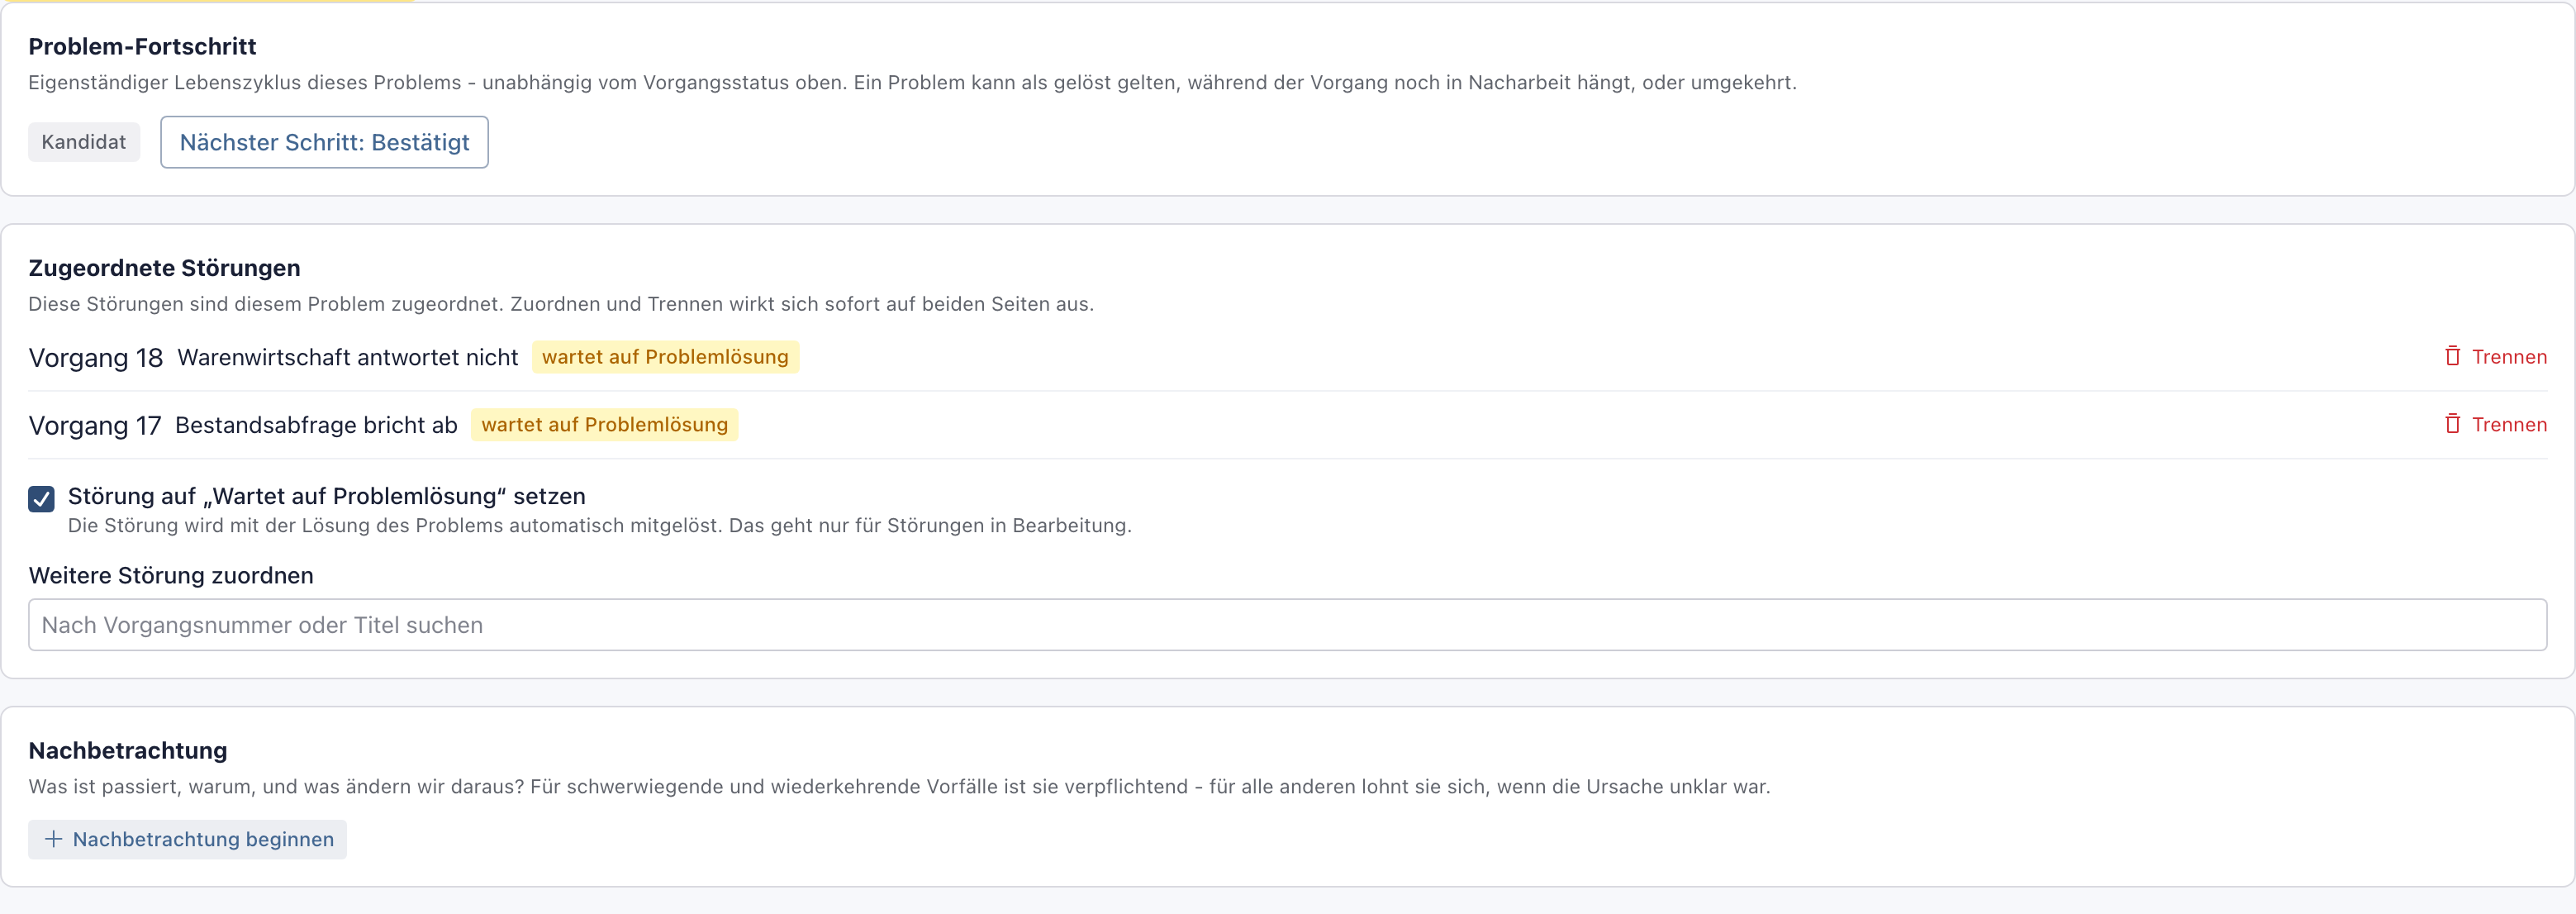This screenshot has width=2576, height=914.
Task: Start the Nachbetrachtung
Action: click(x=187, y=839)
